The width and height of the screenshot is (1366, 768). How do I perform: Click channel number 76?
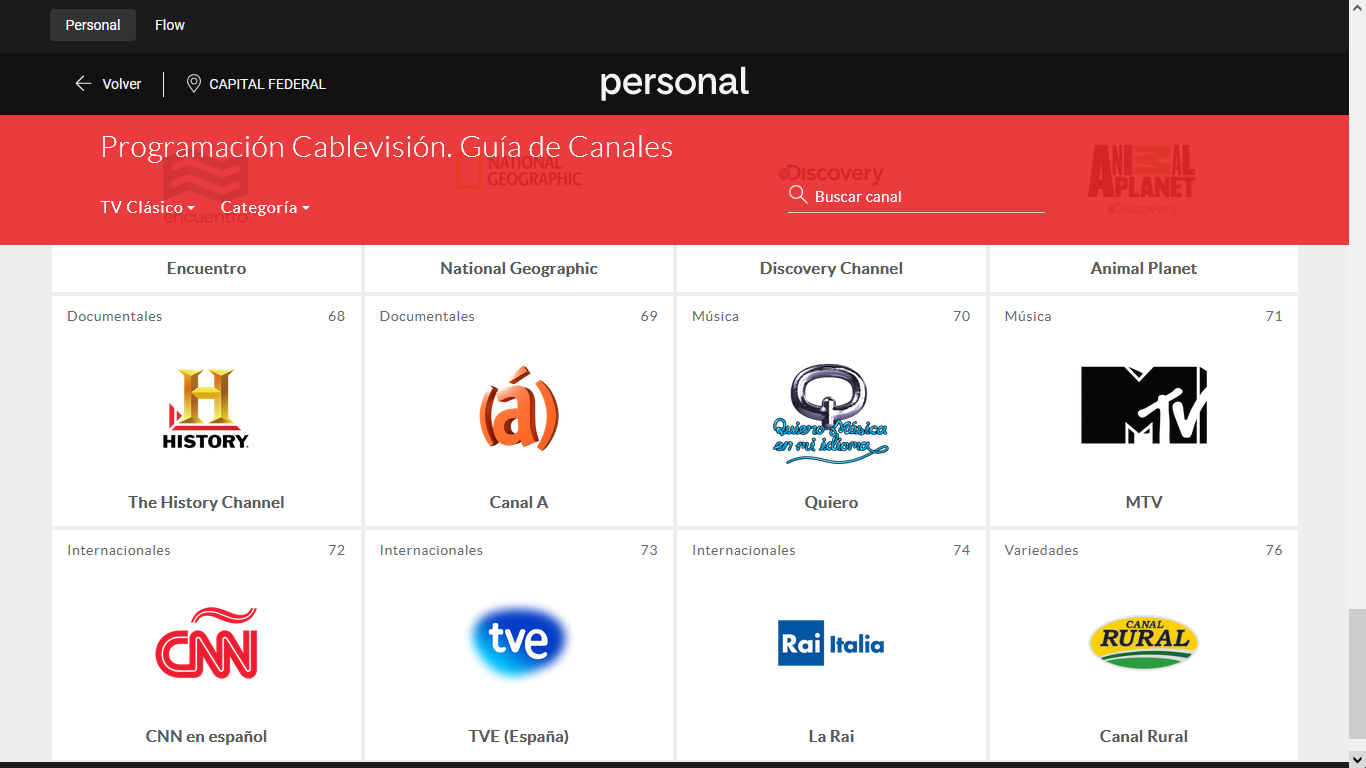1274,550
